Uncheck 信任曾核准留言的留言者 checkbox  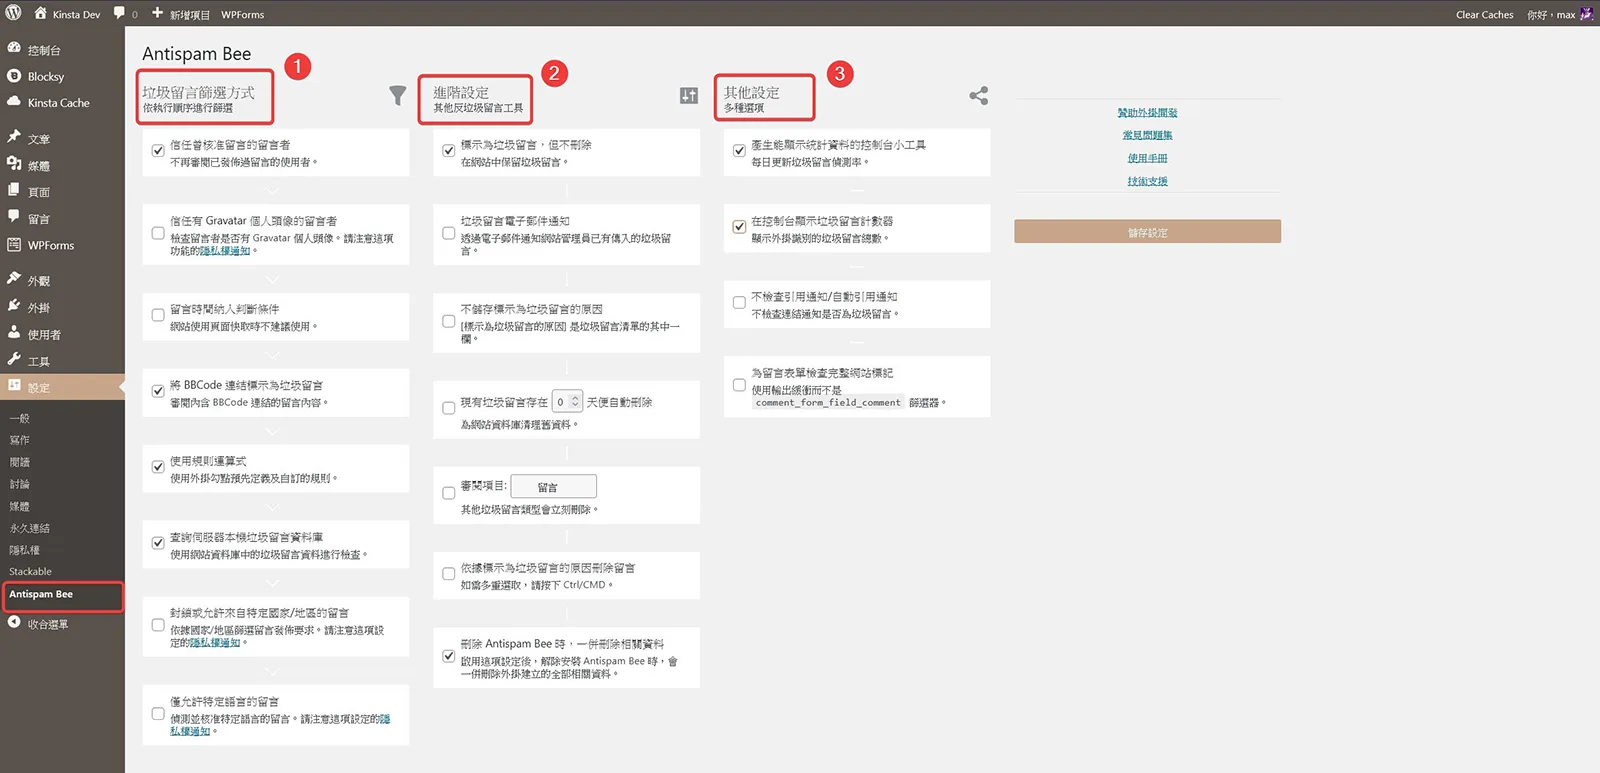point(158,150)
